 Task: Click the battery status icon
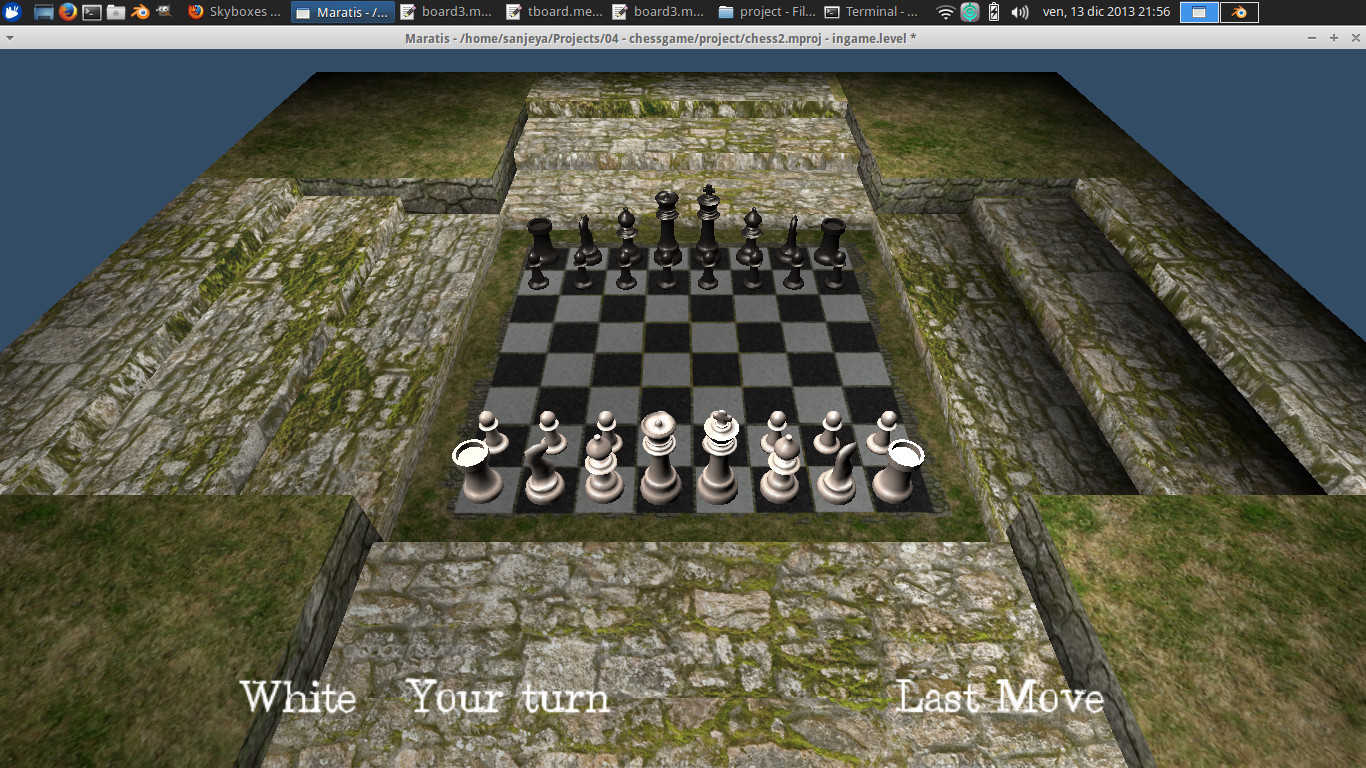[x=994, y=12]
